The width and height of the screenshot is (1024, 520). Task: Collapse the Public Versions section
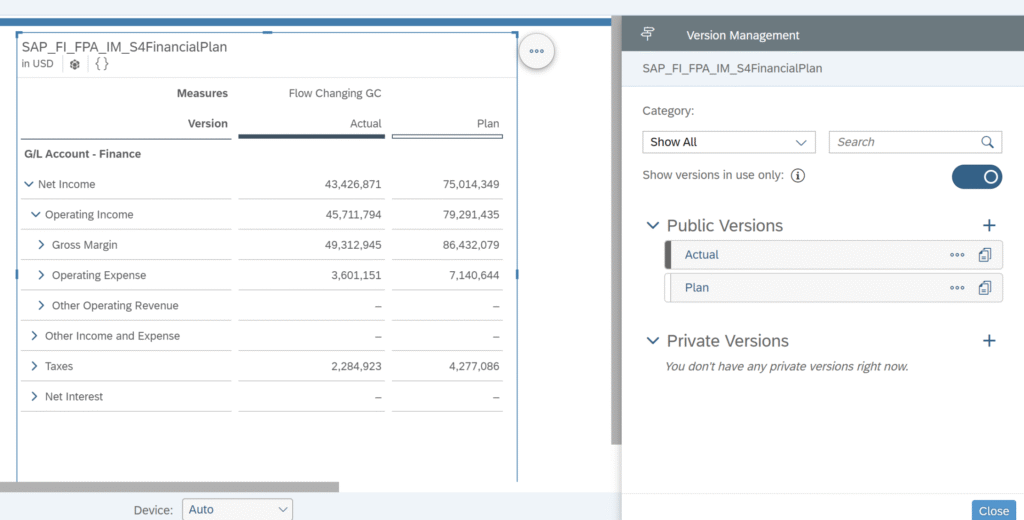(x=652, y=225)
